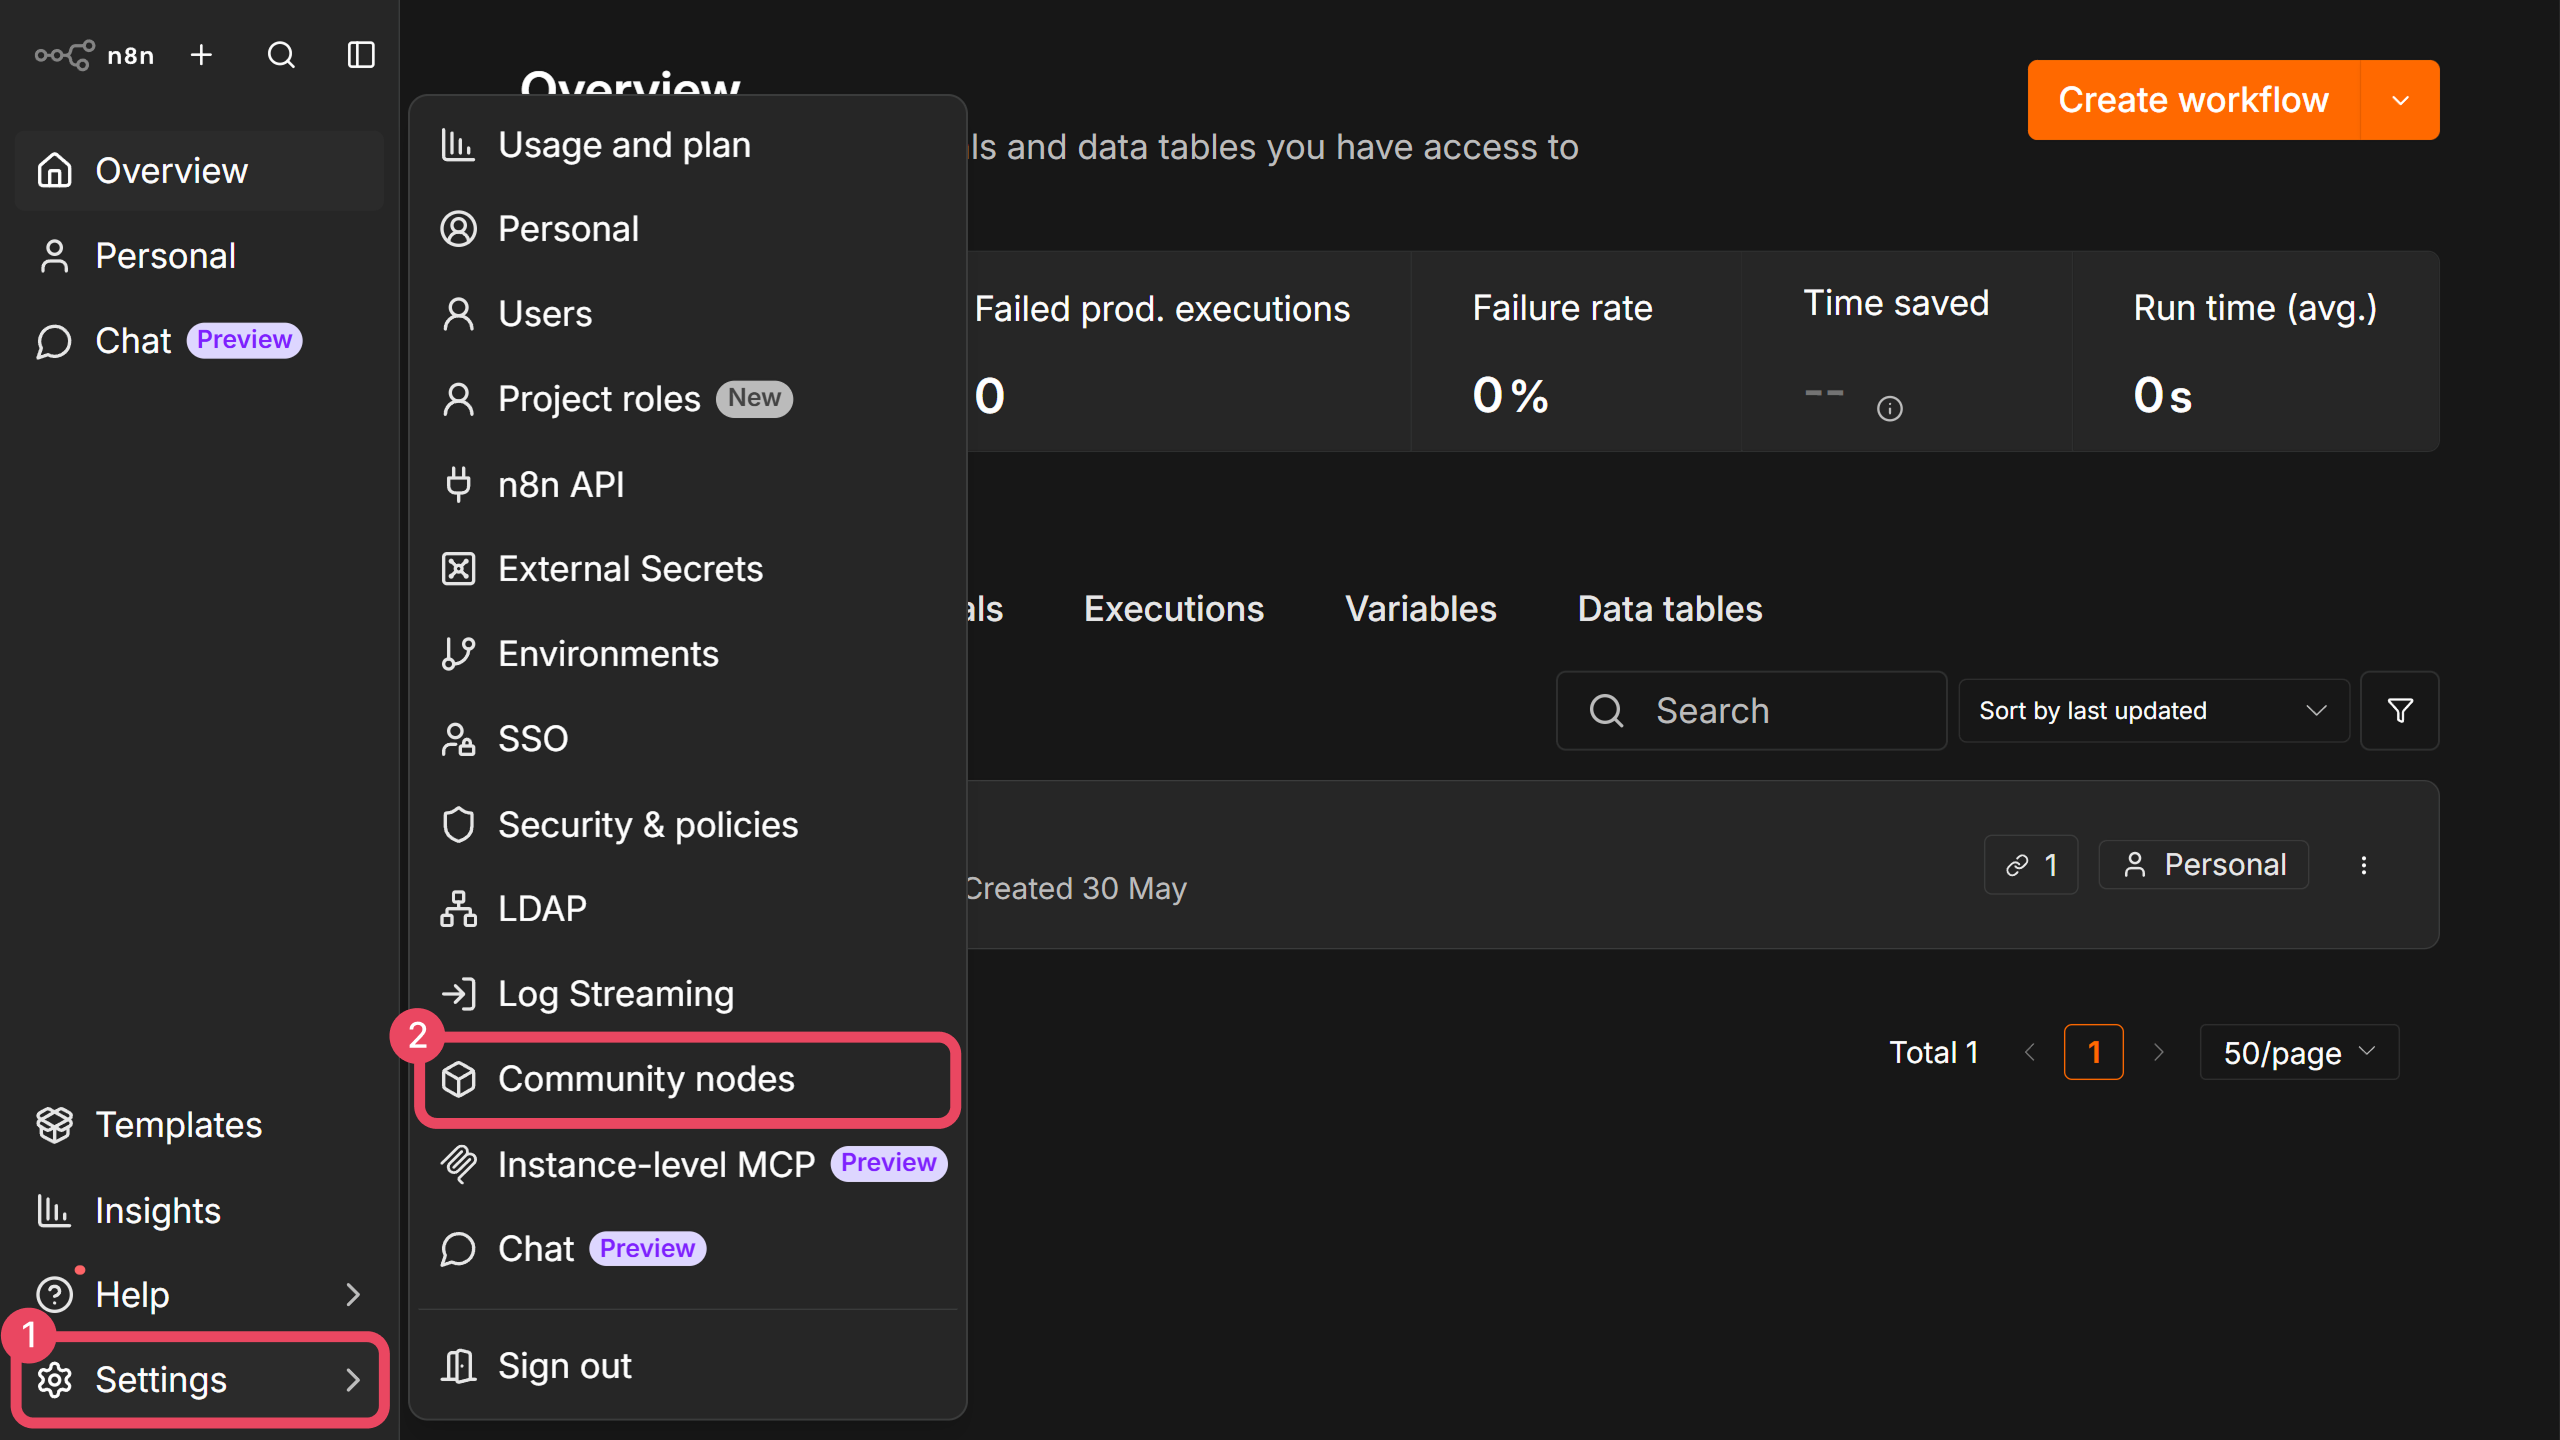Click the n8n logo icon
This screenshot has width=2560, height=1440.
coord(65,55)
